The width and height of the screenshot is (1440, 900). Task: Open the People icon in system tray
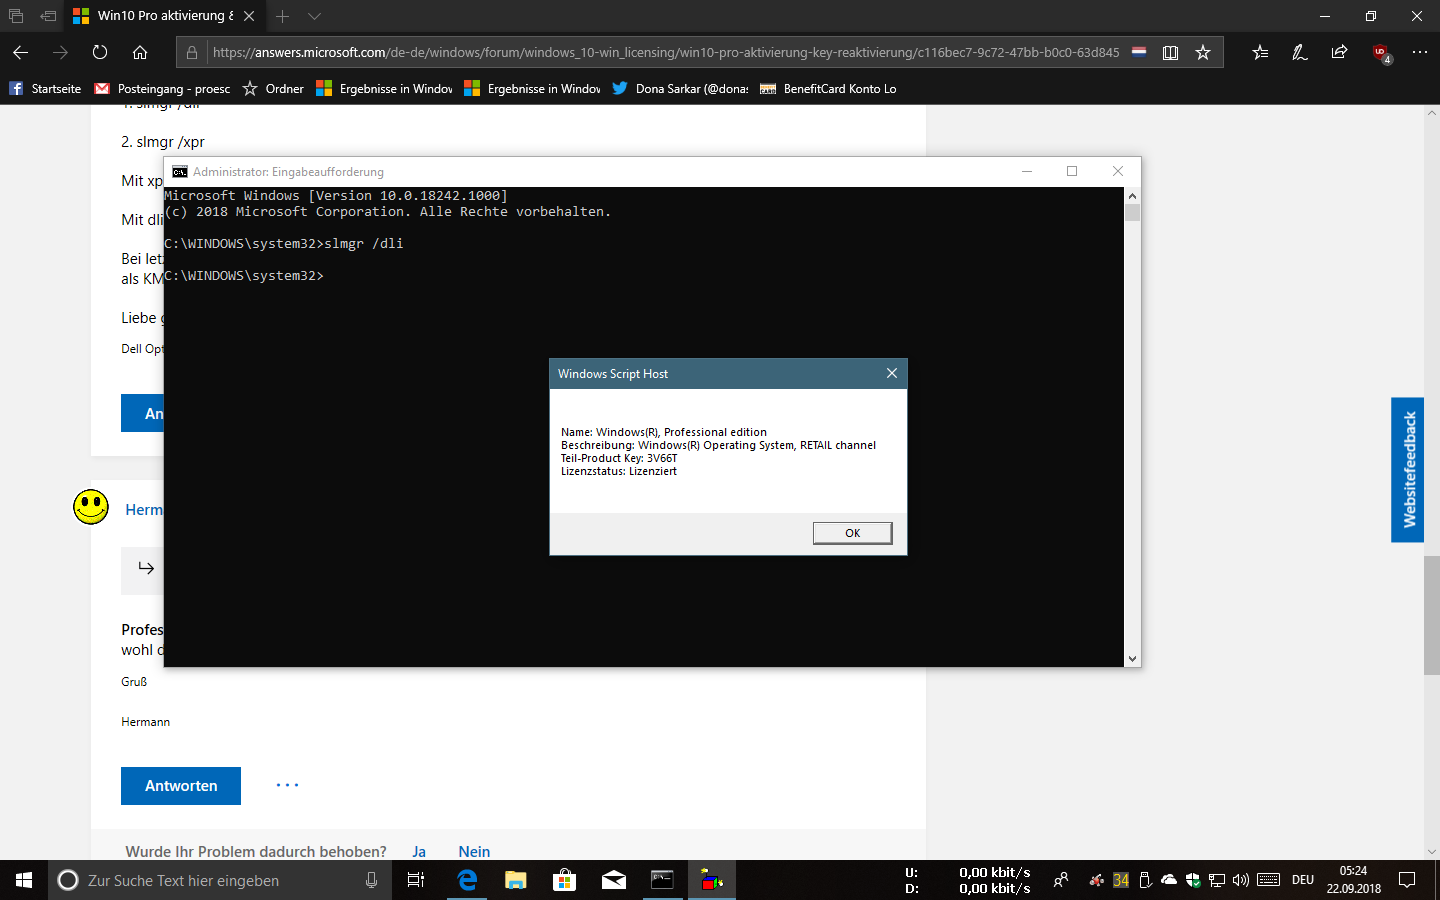pos(1061,880)
